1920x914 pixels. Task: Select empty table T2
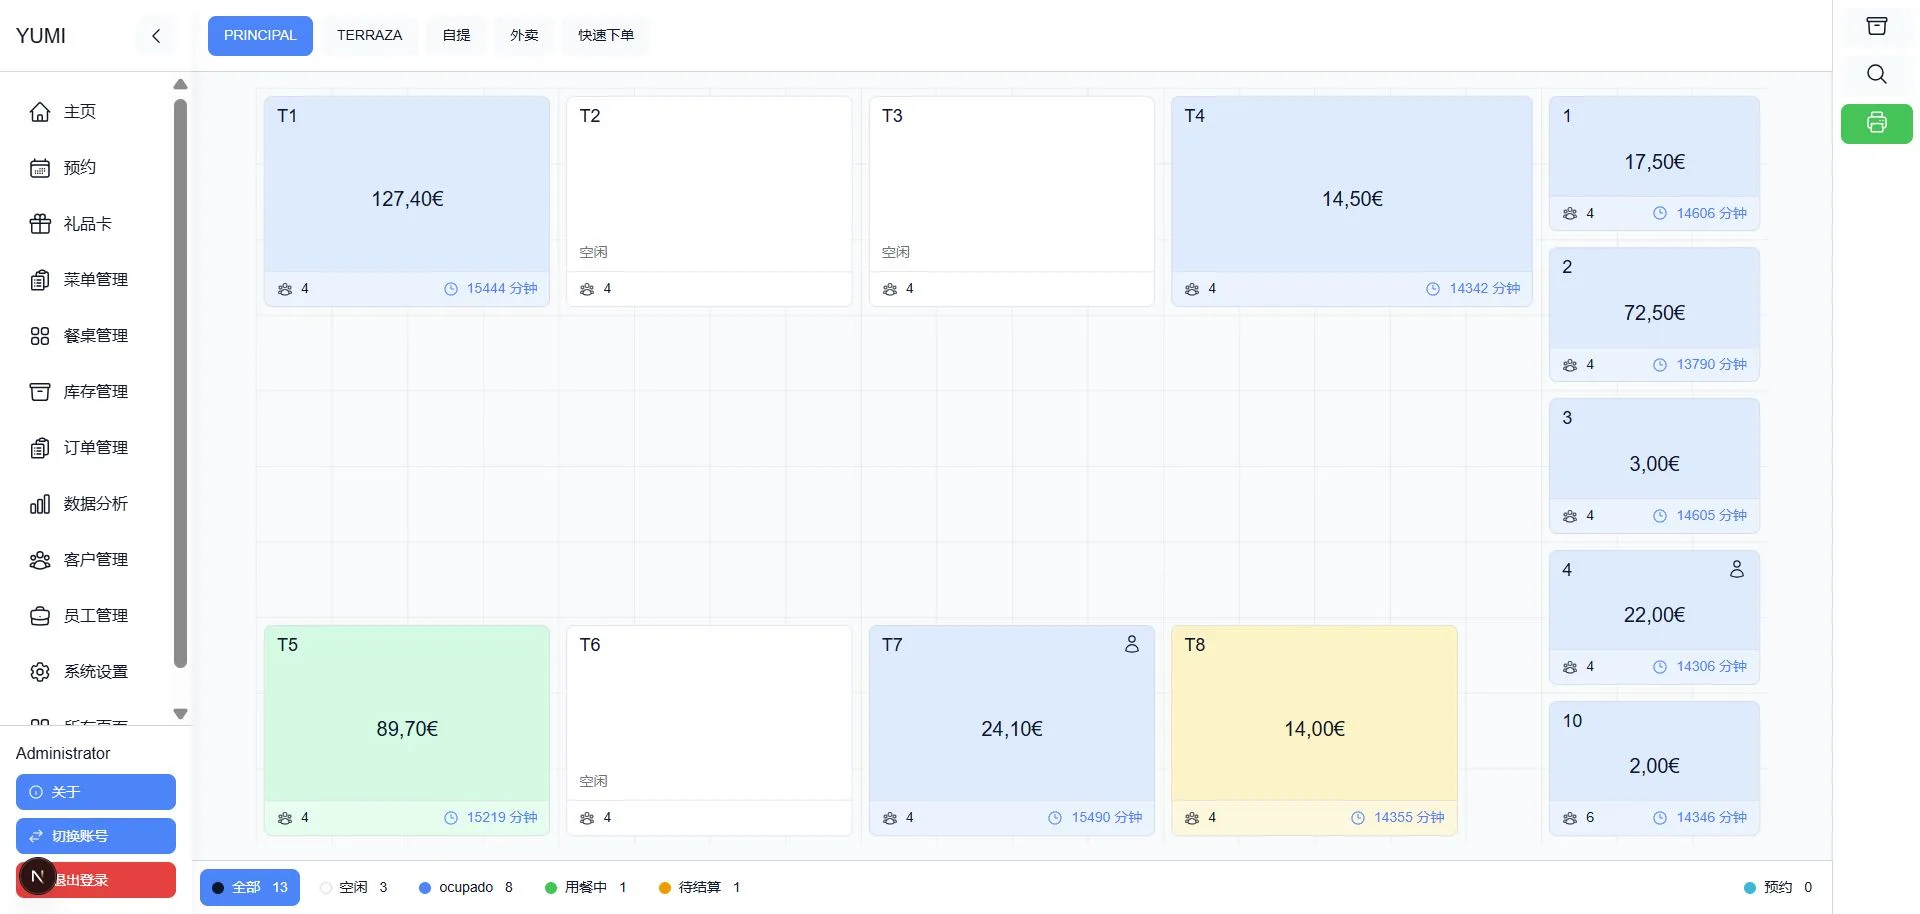click(709, 201)
